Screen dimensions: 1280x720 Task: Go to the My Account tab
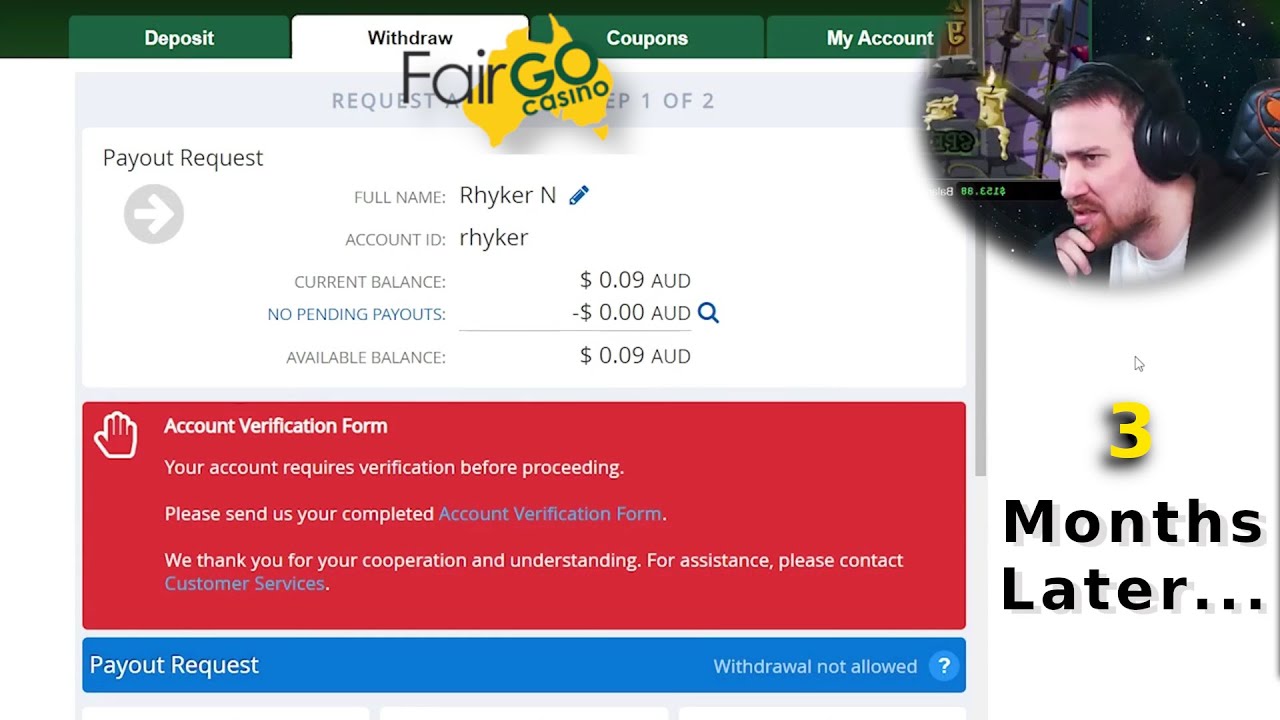(x=880, y=38)
